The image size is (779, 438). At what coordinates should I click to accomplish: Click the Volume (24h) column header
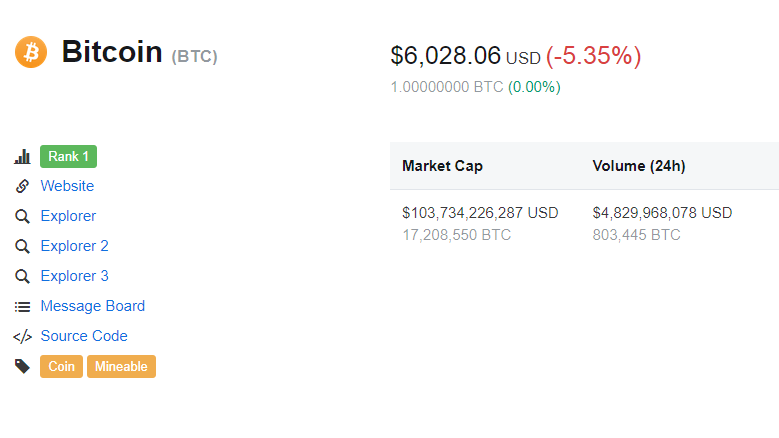(x=638, y=166)
